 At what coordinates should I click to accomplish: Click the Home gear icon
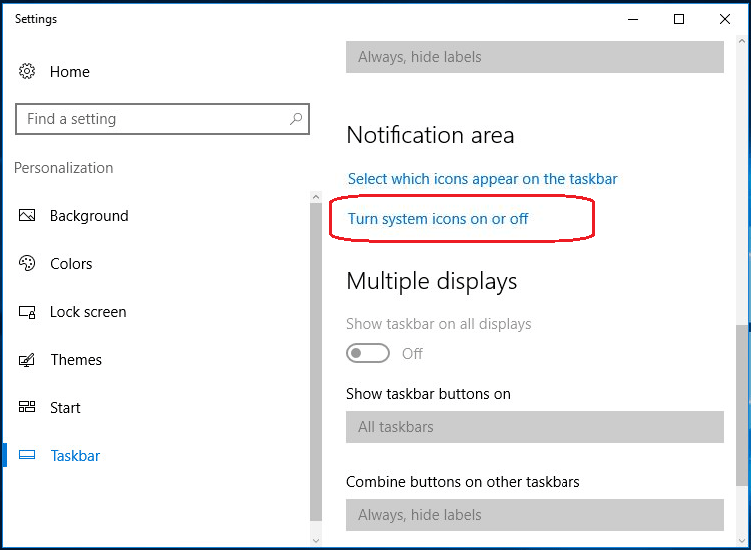point(28,72)
